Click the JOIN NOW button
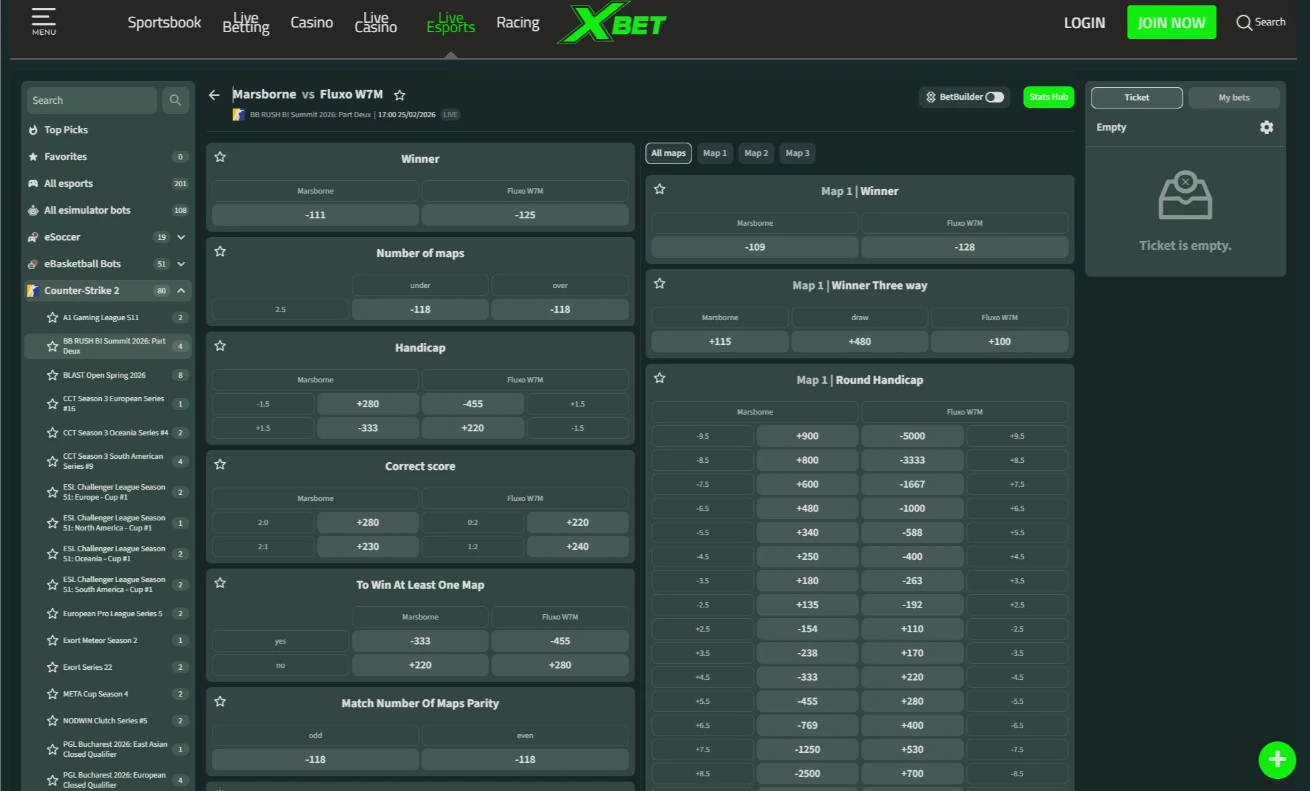The image size is (1310, 791). coord(1171,21)
